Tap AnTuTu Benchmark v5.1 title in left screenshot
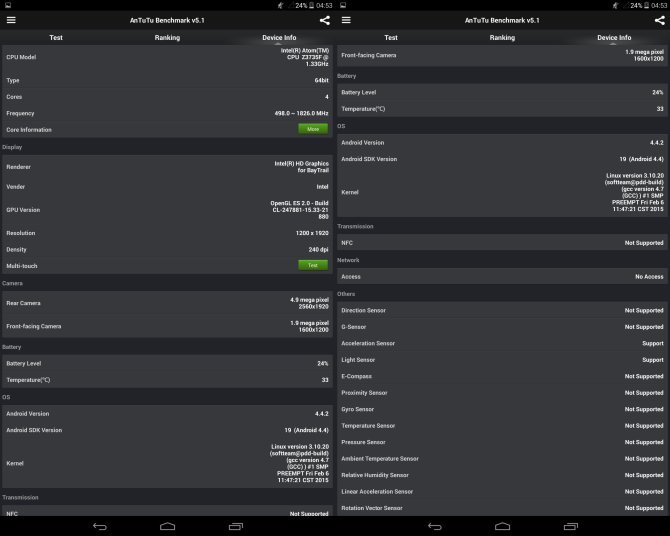Screen dimensions: 670x536 tap(167, 20)
